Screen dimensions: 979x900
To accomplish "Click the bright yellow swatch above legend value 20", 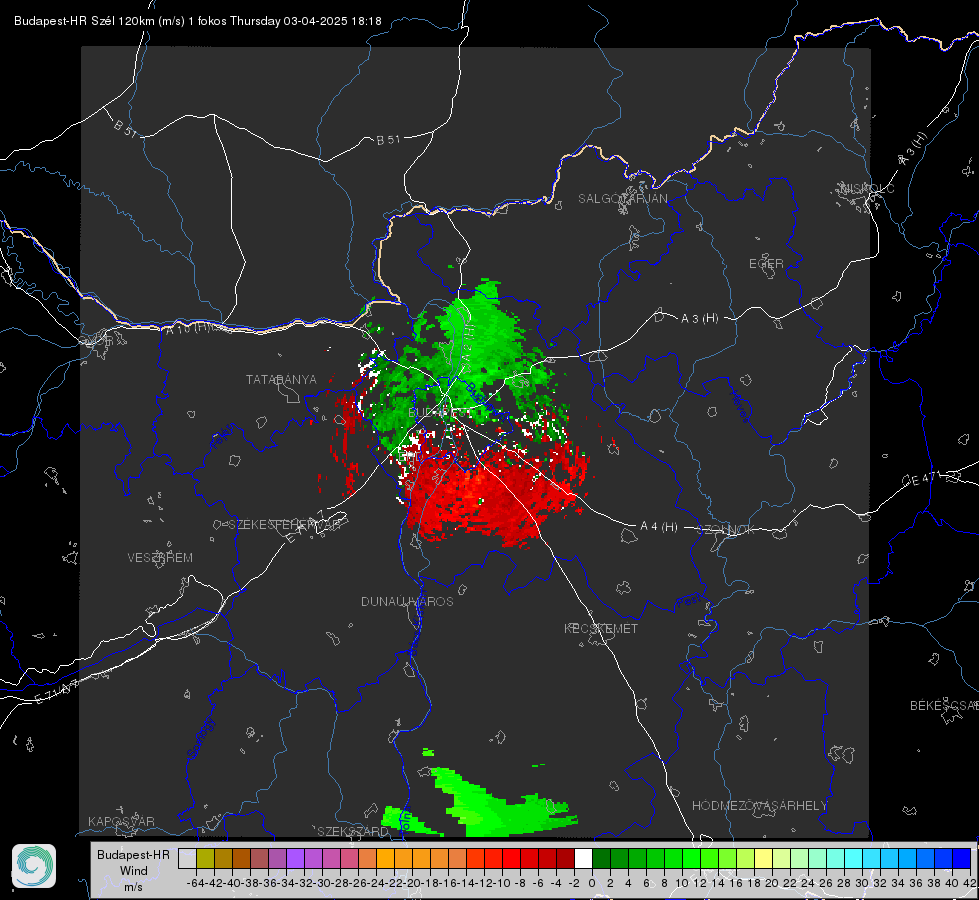I will pos(764,858).
